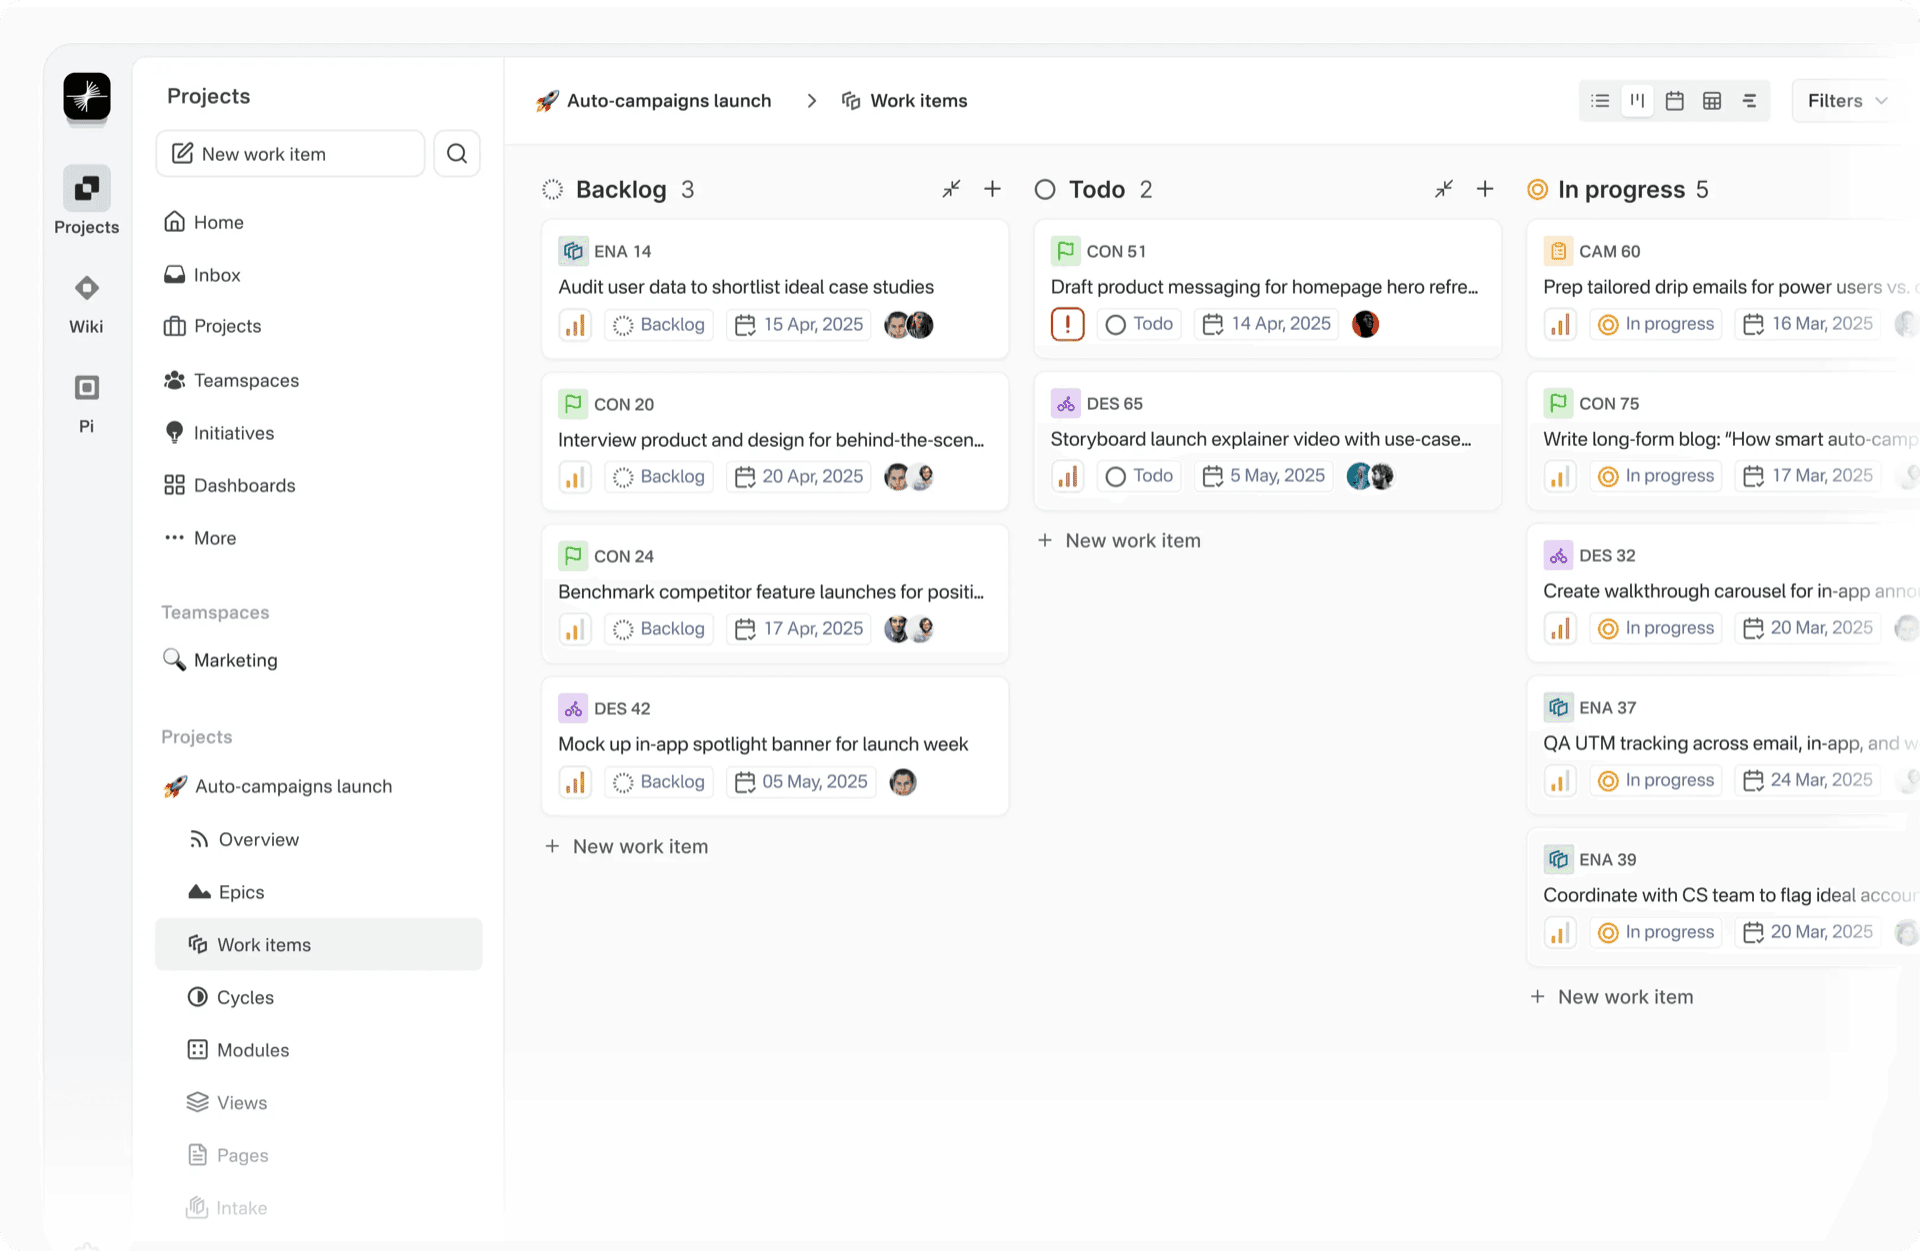Click New work item button in sidebar
Viewport: 1920px width, 1251px height.
tap(290, 153)
